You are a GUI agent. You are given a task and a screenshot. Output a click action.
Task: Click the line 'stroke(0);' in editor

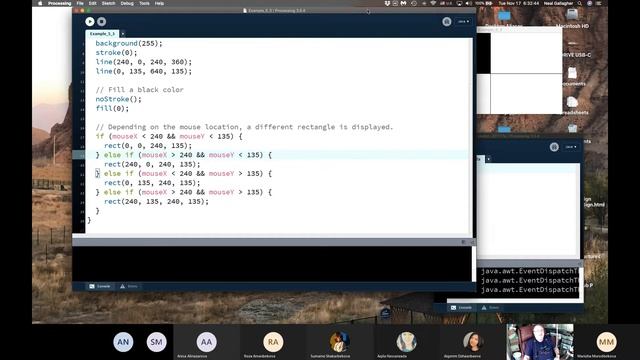pos(116,53)
